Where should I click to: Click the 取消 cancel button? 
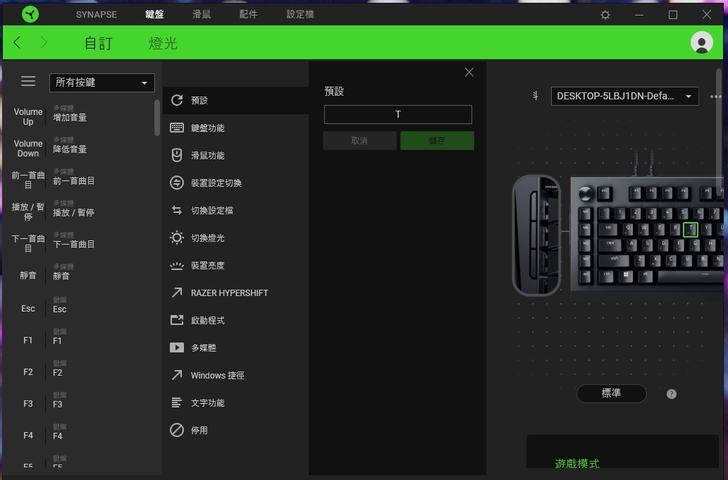tap(359, 141)
